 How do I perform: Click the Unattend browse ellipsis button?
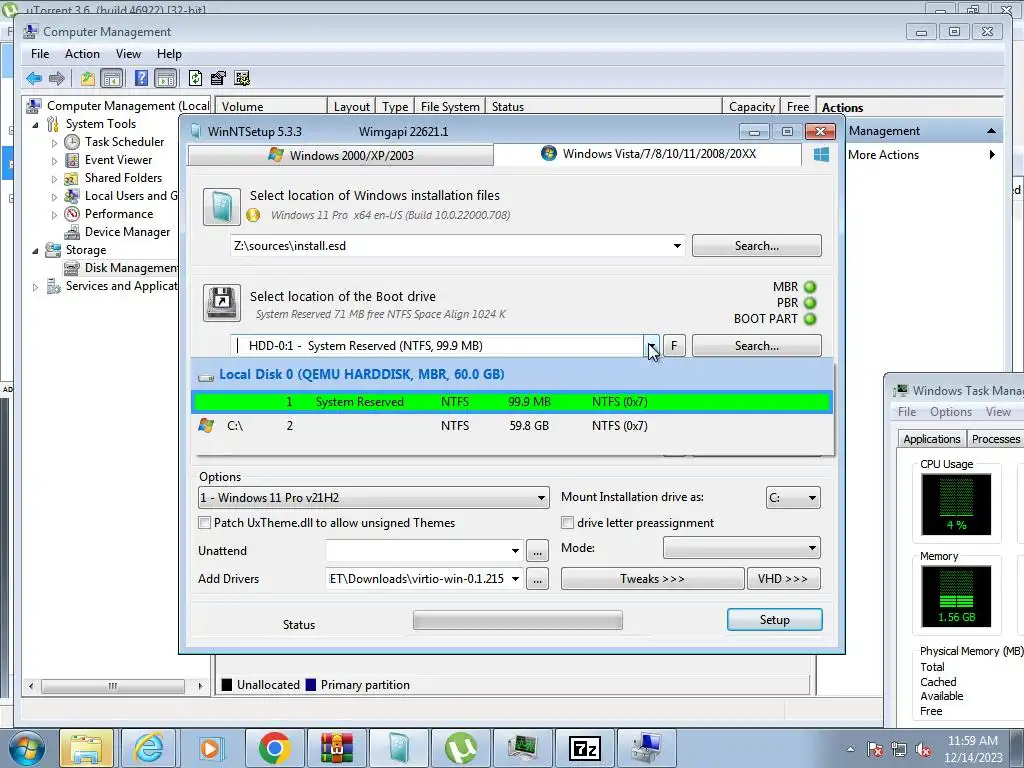click(x=537, y=551)
